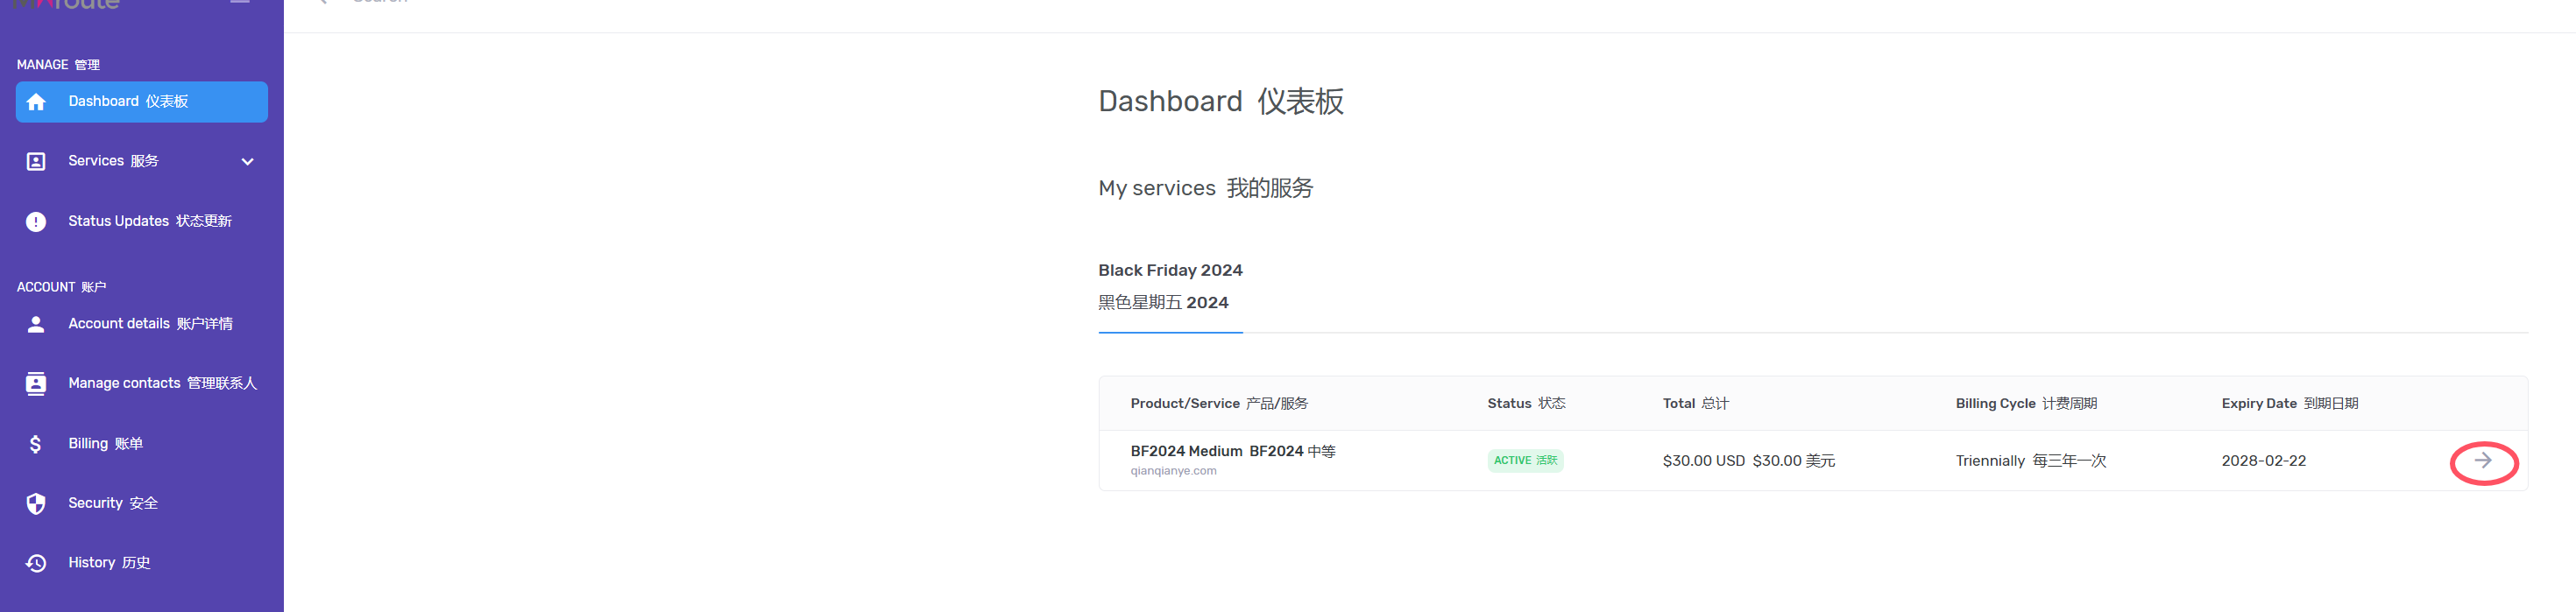This screenshot has width=2576, height=612.
Task: Click the Billing Cycle column header
Action: coord(2026,404)
